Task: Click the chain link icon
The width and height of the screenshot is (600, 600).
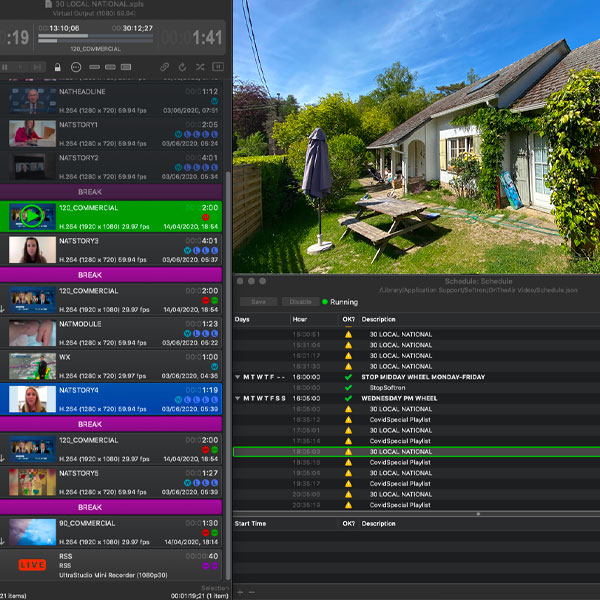Action: coord(165,67)
